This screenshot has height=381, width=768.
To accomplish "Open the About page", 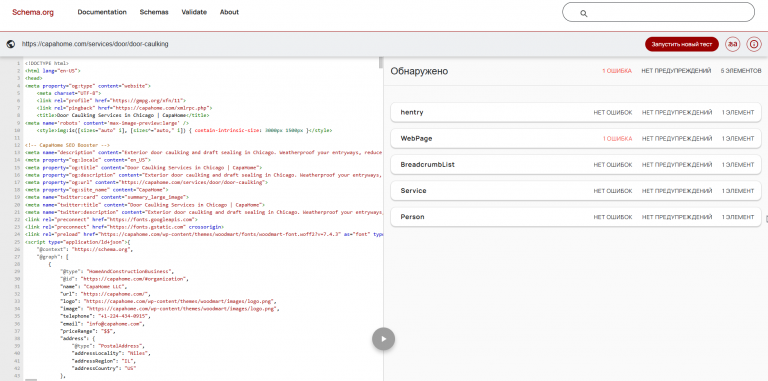I will (229, 12).
